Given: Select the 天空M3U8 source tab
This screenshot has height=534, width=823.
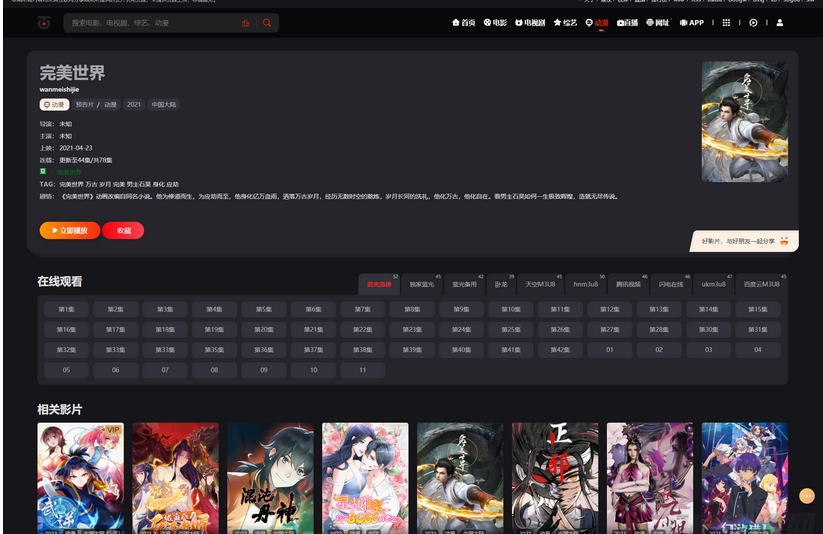Looking at the screenshot, I should [x=540, y=284].
